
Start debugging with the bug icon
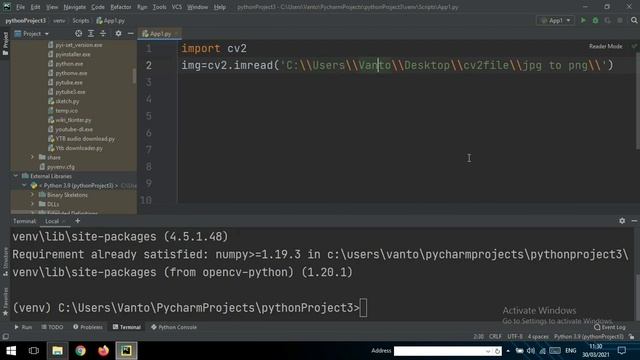(x=596, y=20)
